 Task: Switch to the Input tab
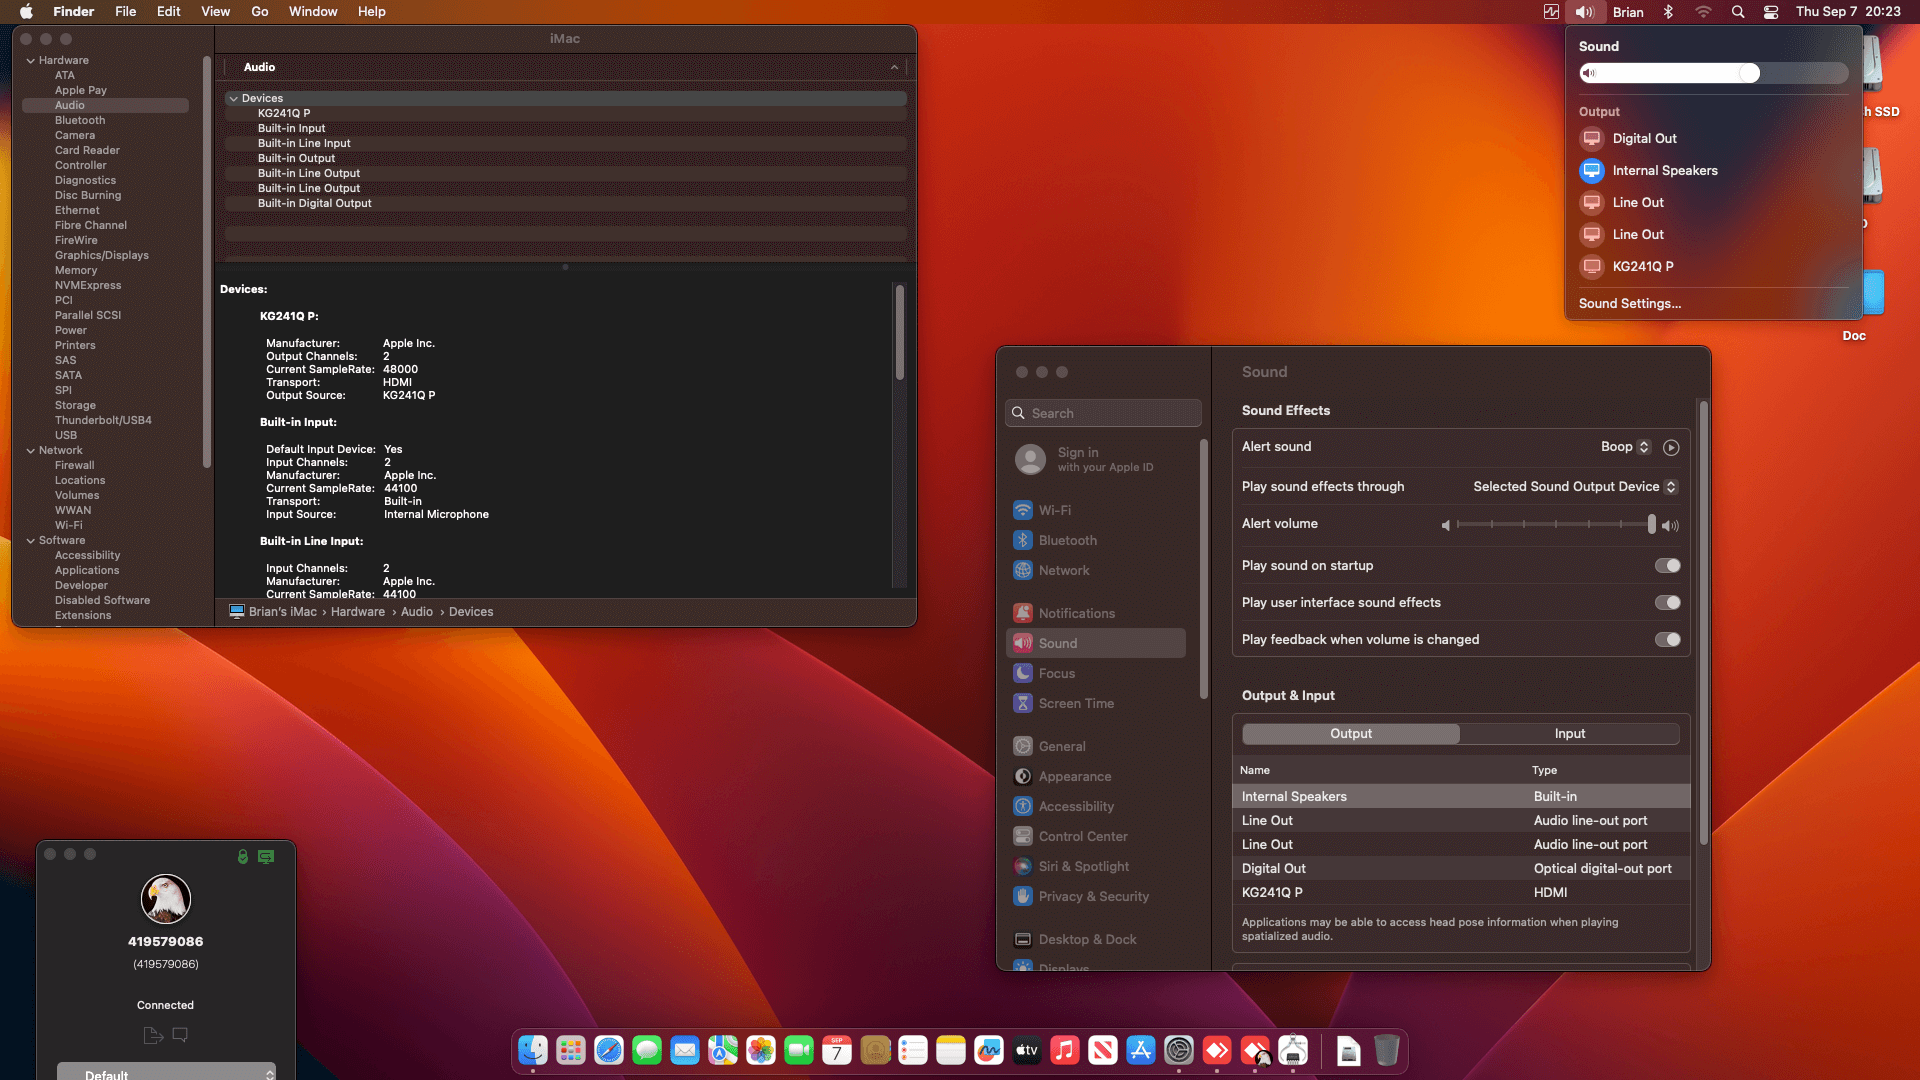point(1569,734)
